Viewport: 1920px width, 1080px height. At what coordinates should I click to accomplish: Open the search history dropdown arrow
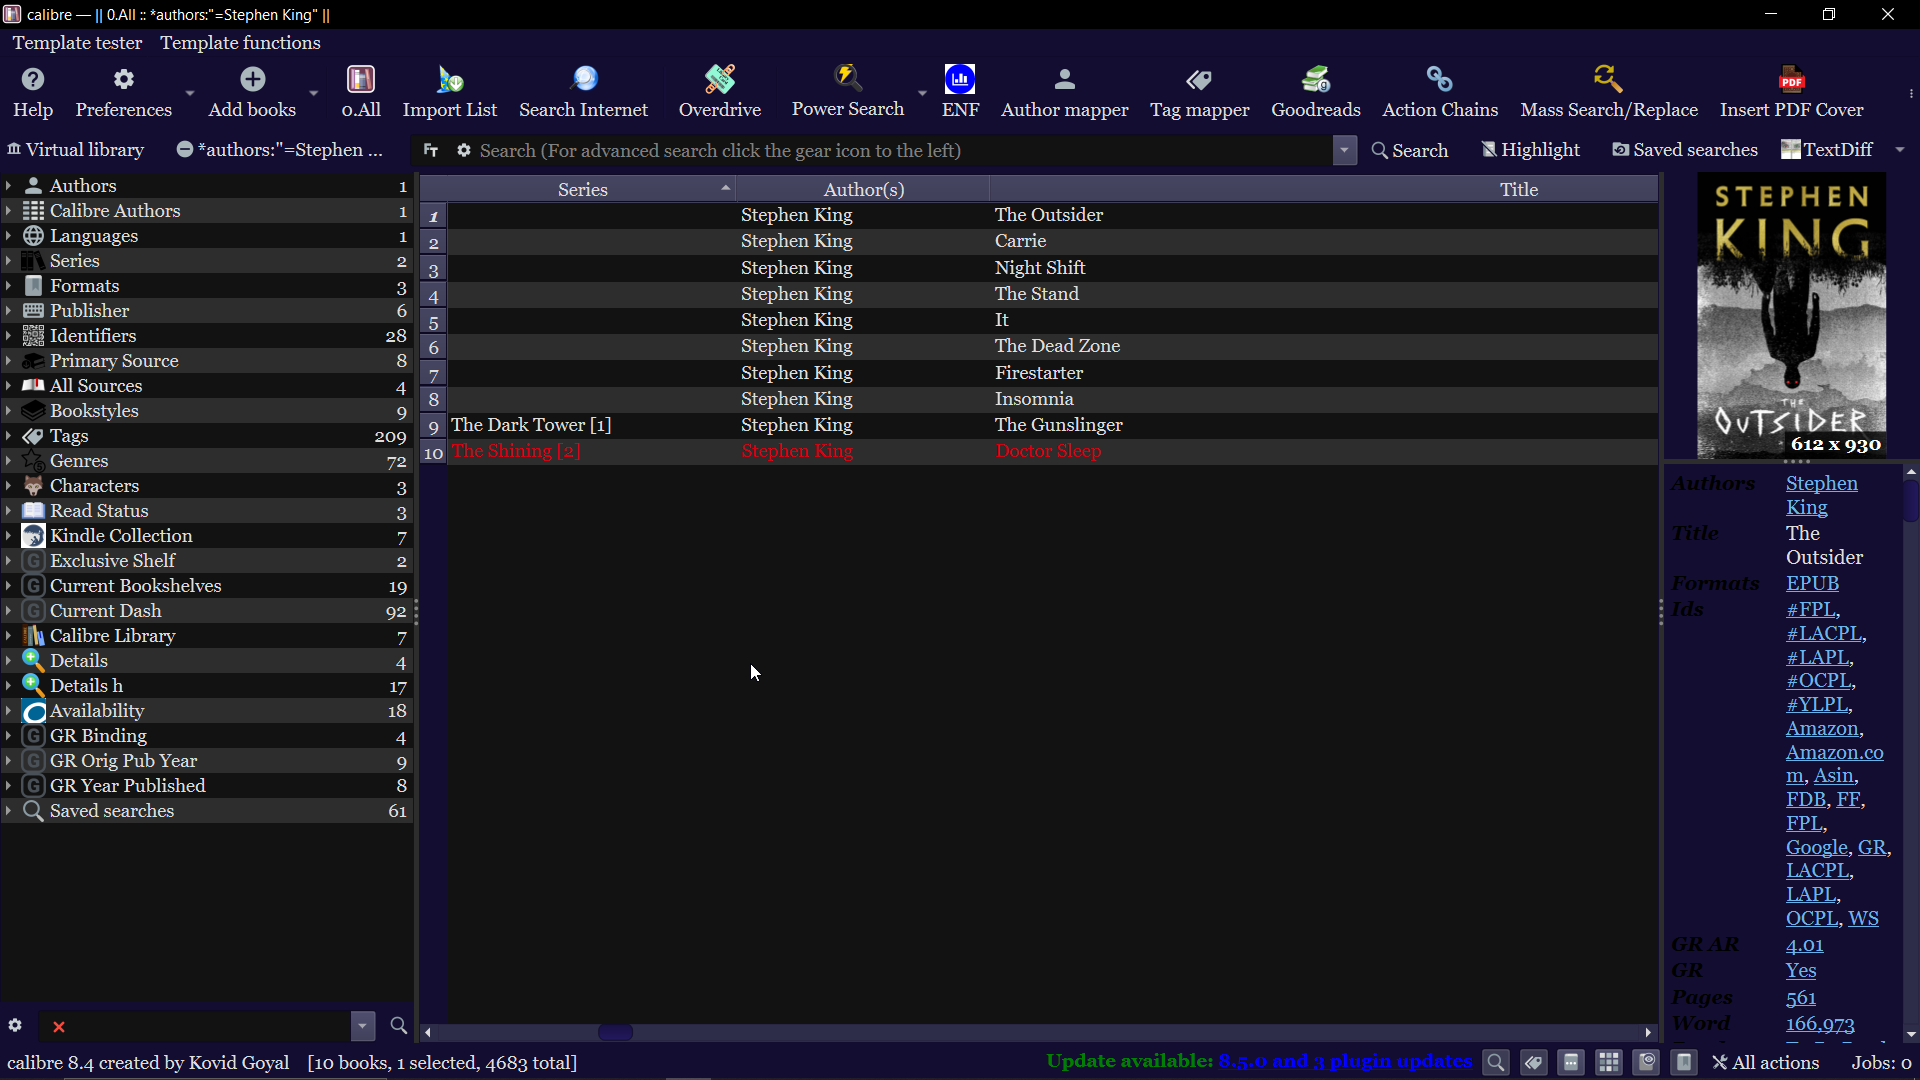tap(1344, 150)
